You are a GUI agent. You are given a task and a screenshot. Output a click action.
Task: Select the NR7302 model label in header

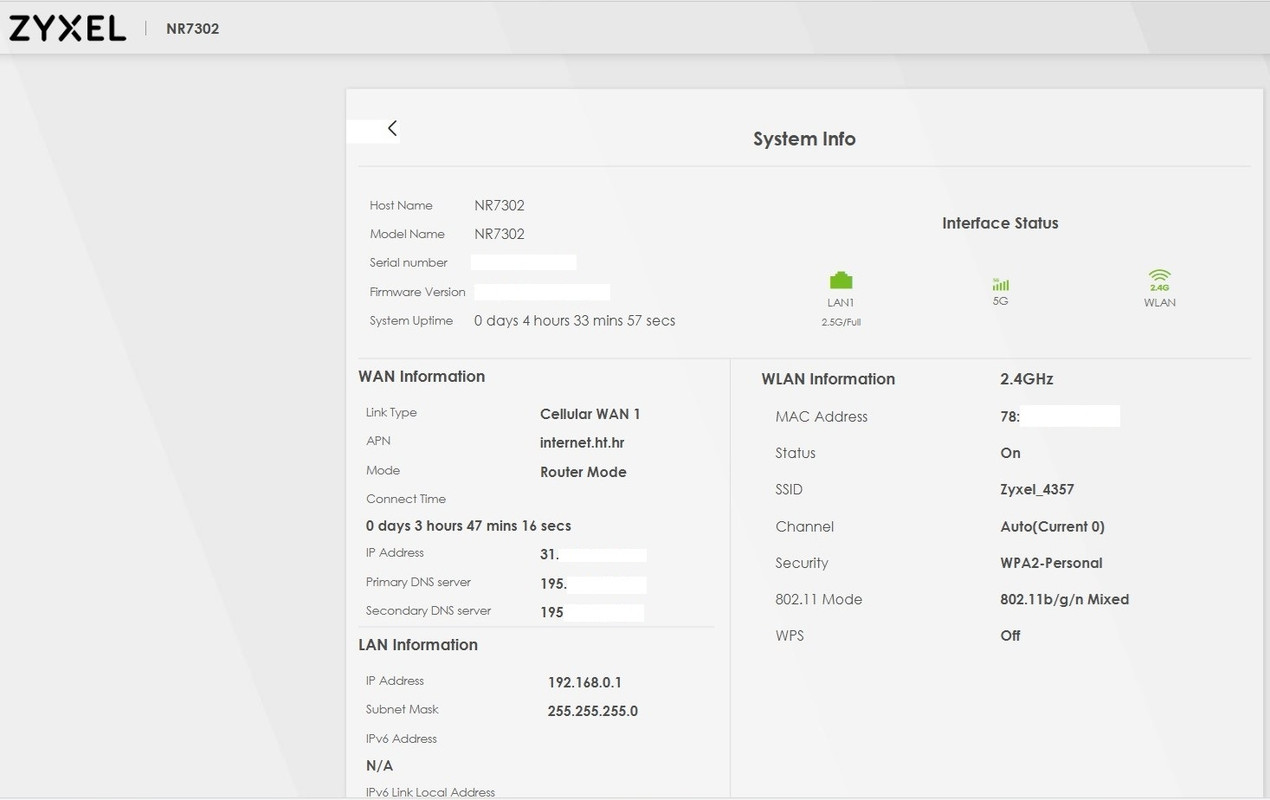pos(192,29)
